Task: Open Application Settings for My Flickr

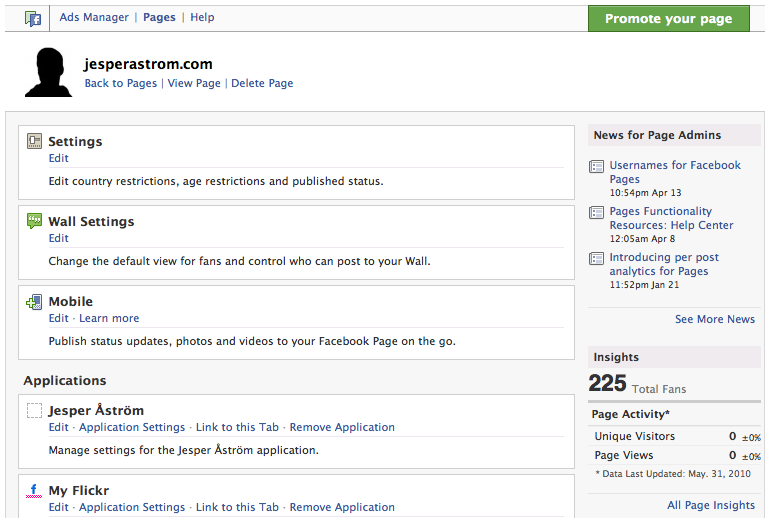Action: coord(132,507)
